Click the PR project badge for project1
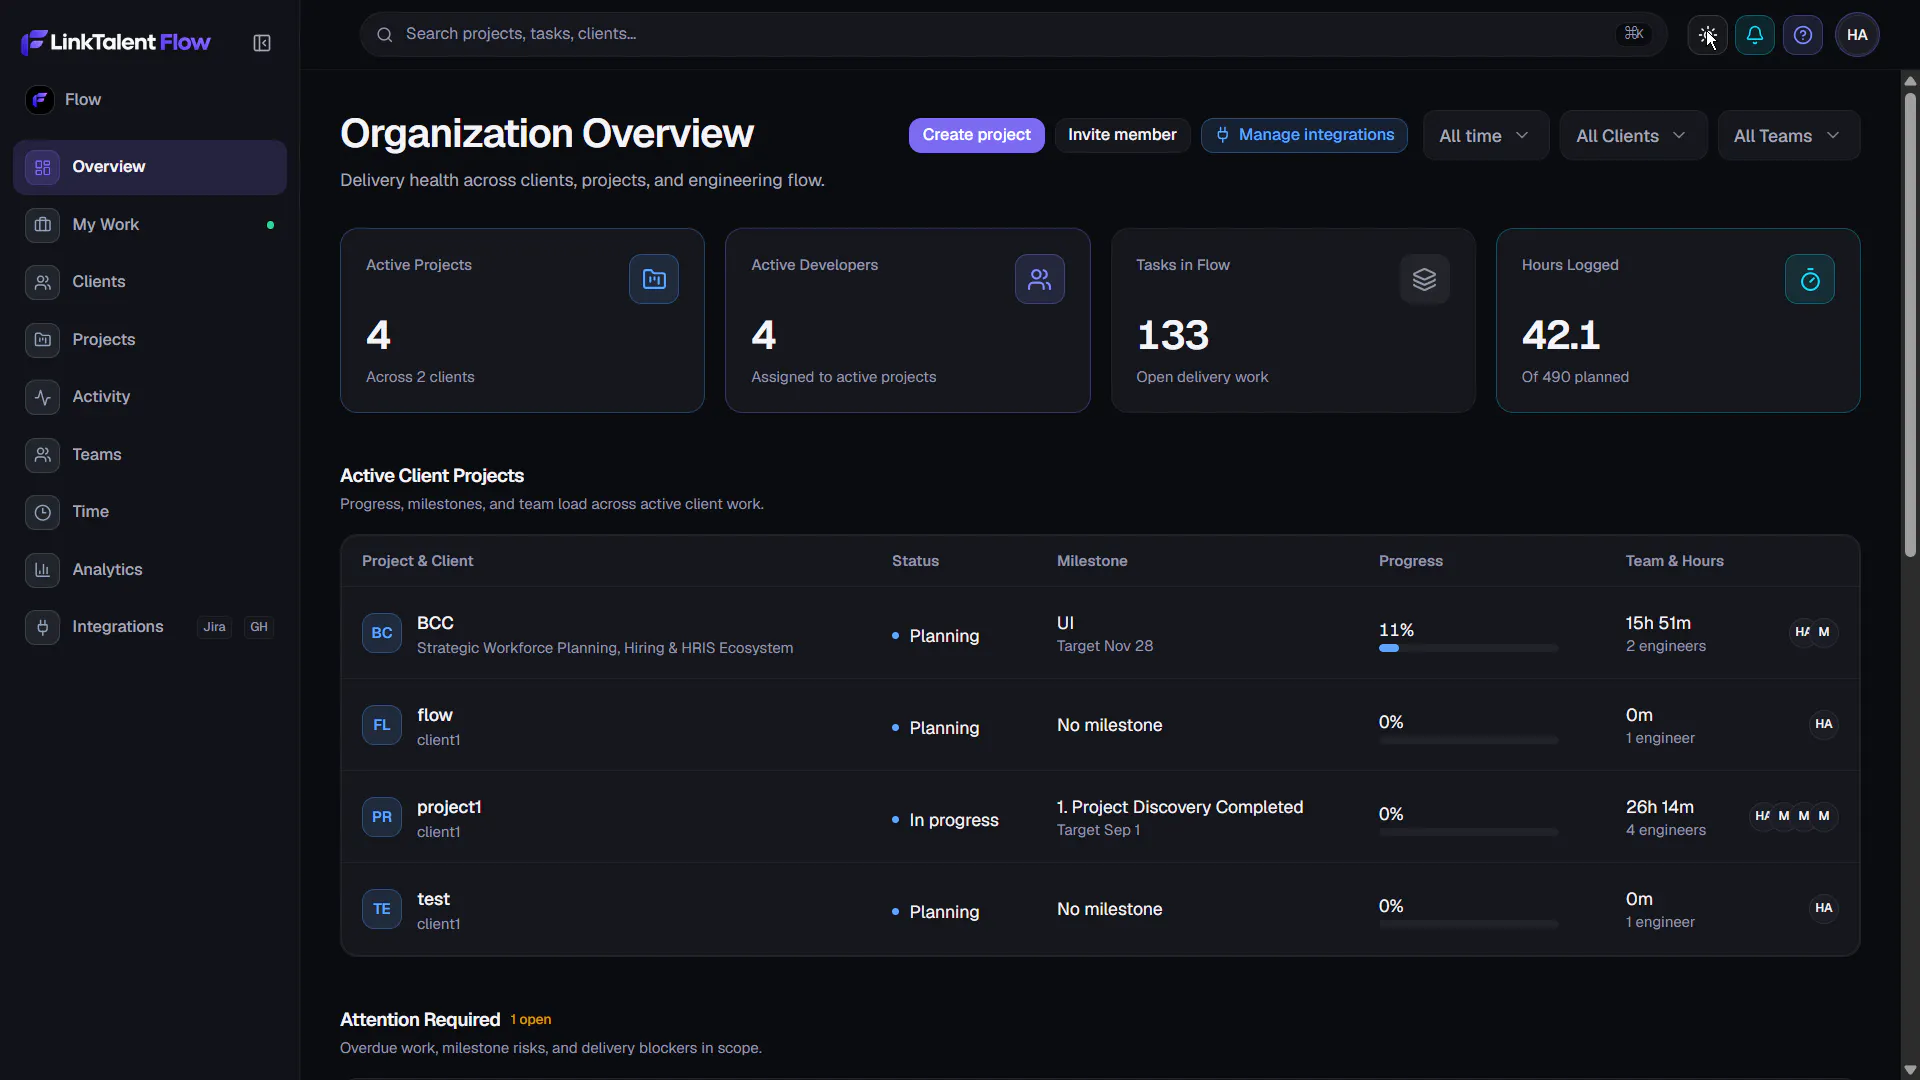 click(382, 817)
